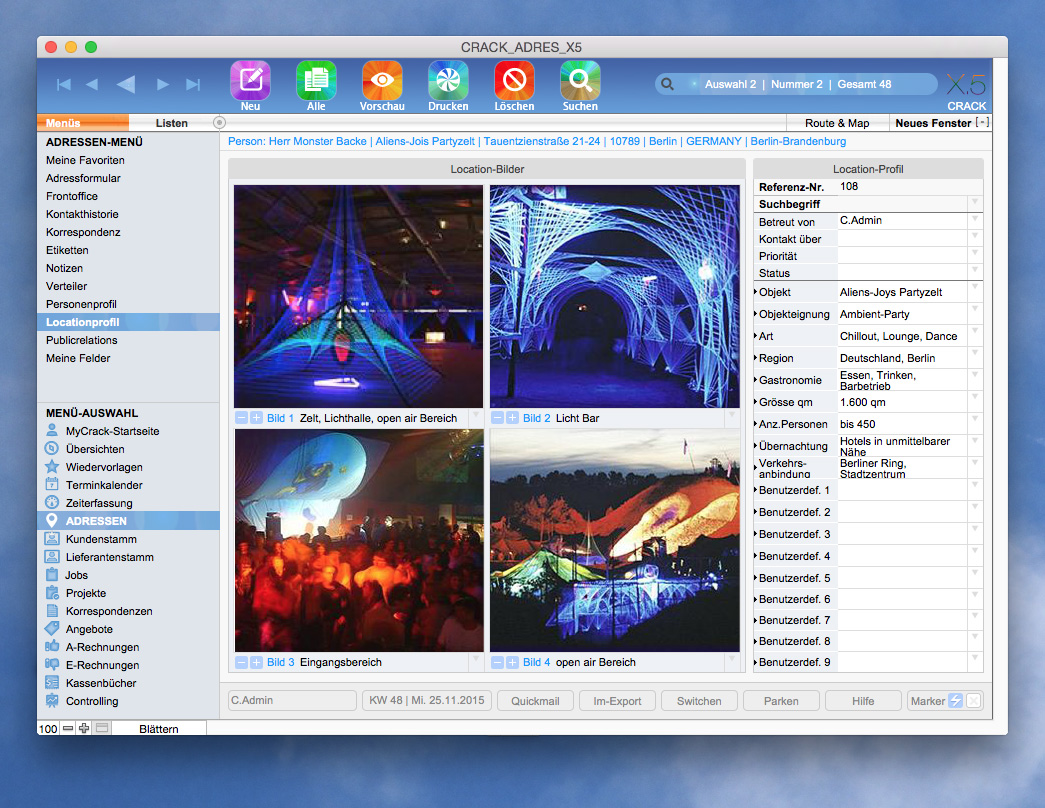Click the Neu toolbar icon
The height and width of the screenshot is (808, 1045).
[250, 80]
